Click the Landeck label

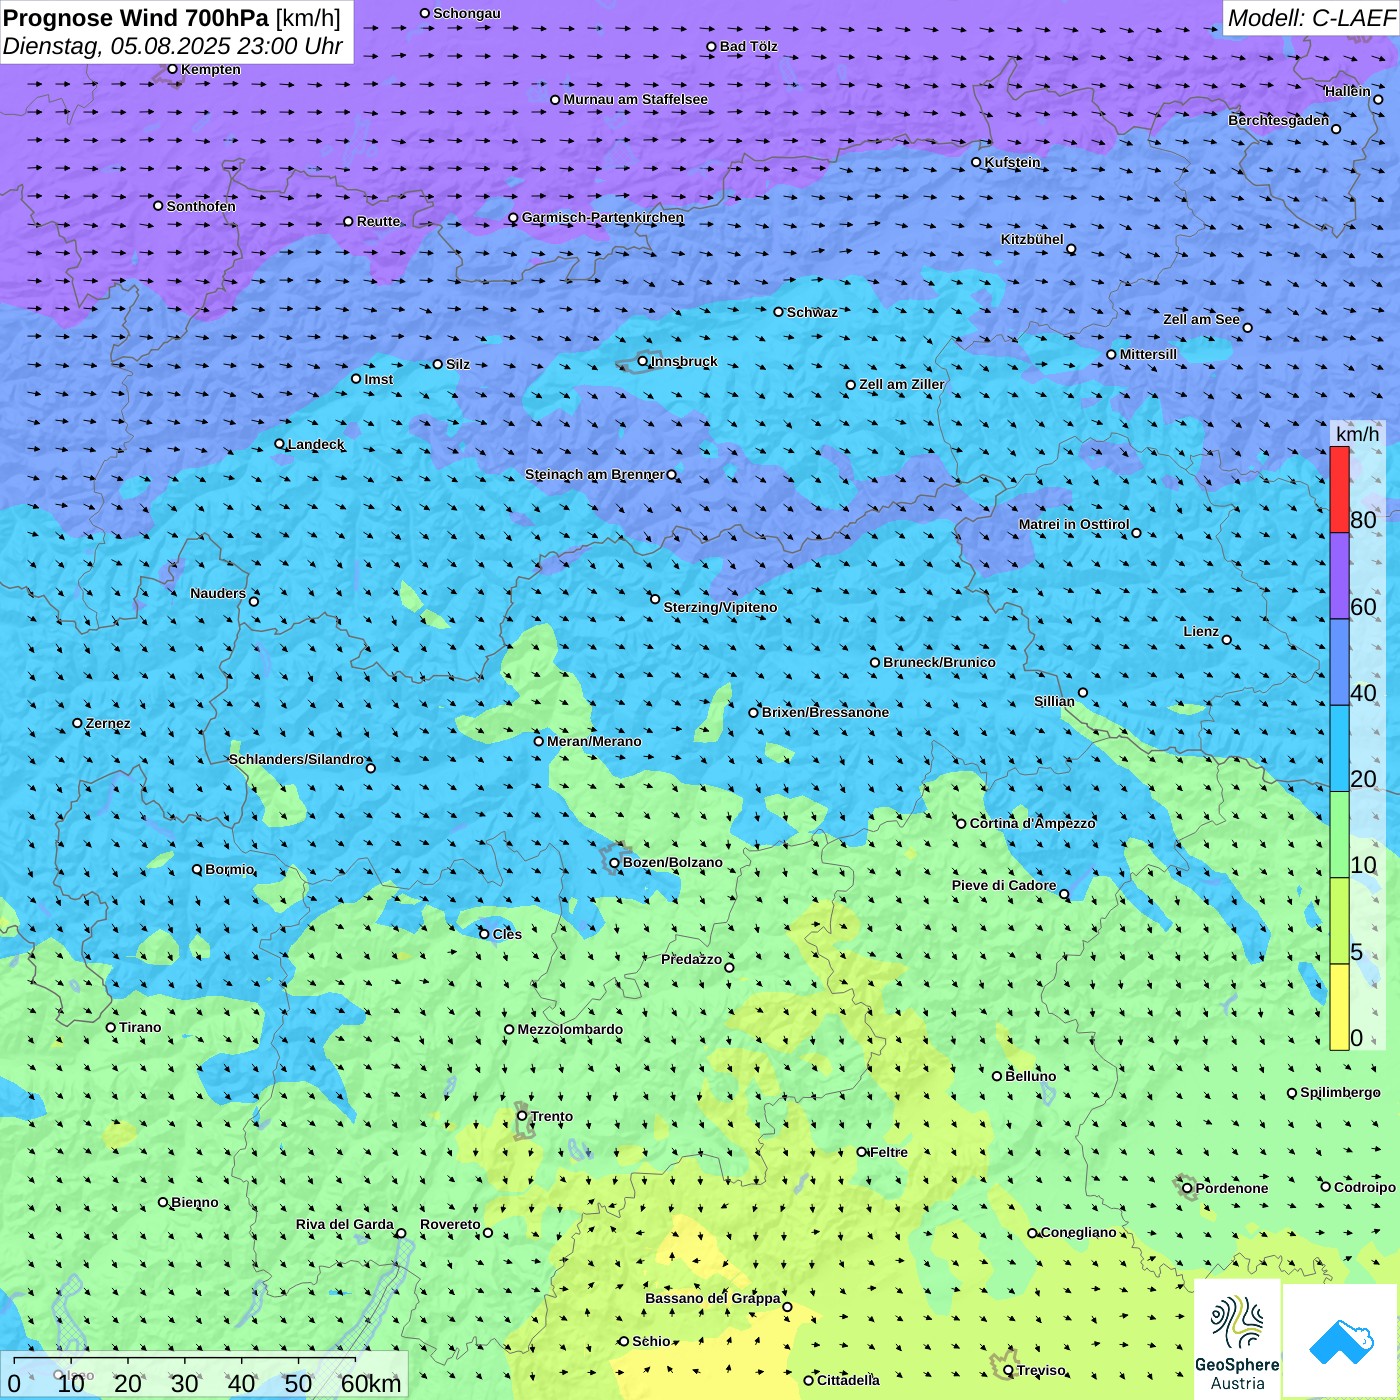pos(316,444)
